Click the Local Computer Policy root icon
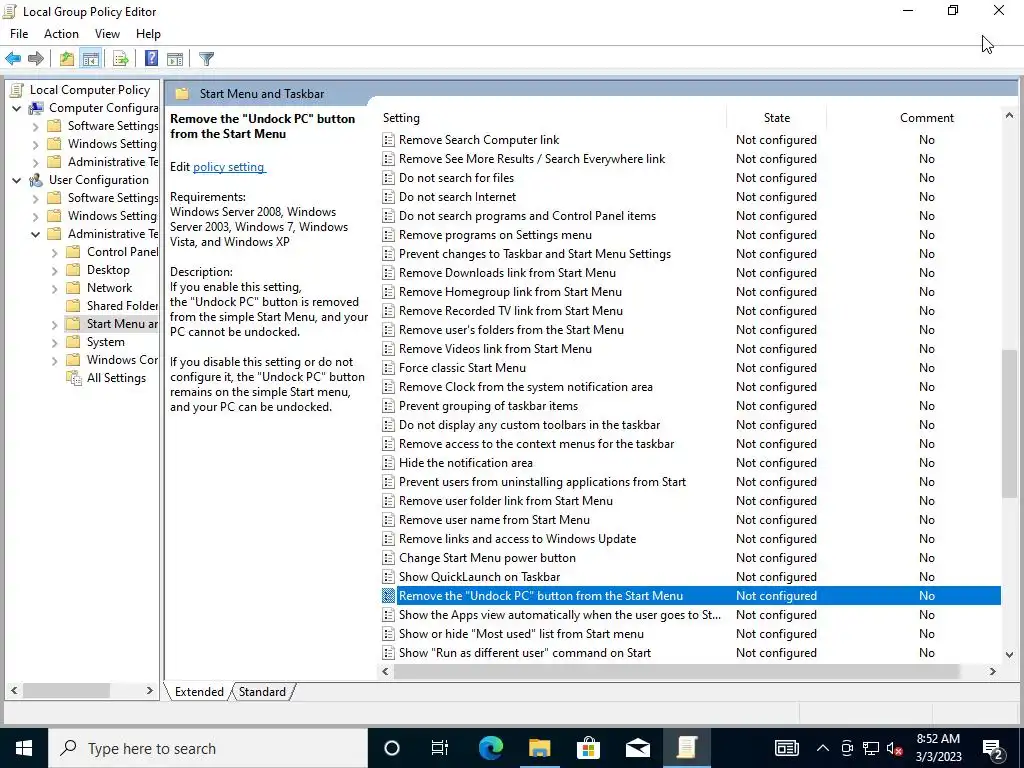The image size is (1024, 768). (18, 90)
